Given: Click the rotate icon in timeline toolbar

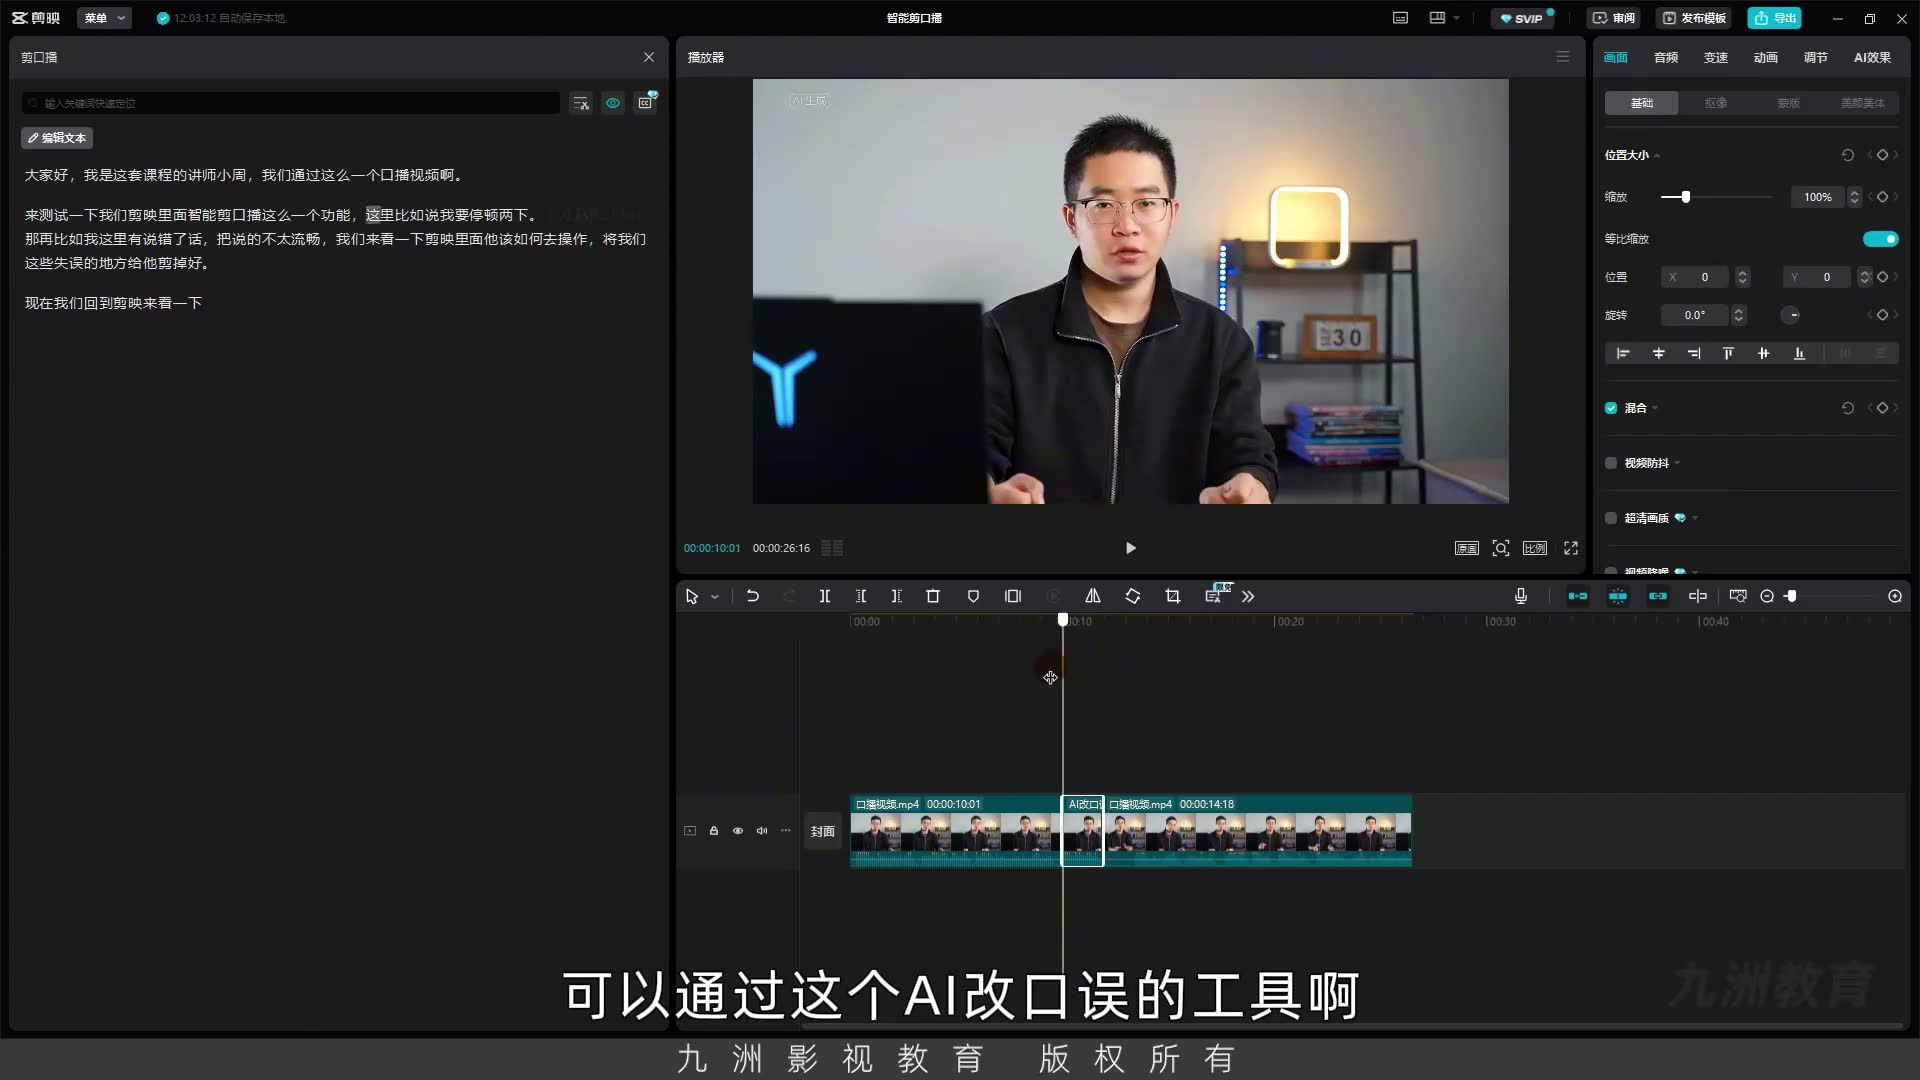Looking at the screenshot, I should 1133,596.
